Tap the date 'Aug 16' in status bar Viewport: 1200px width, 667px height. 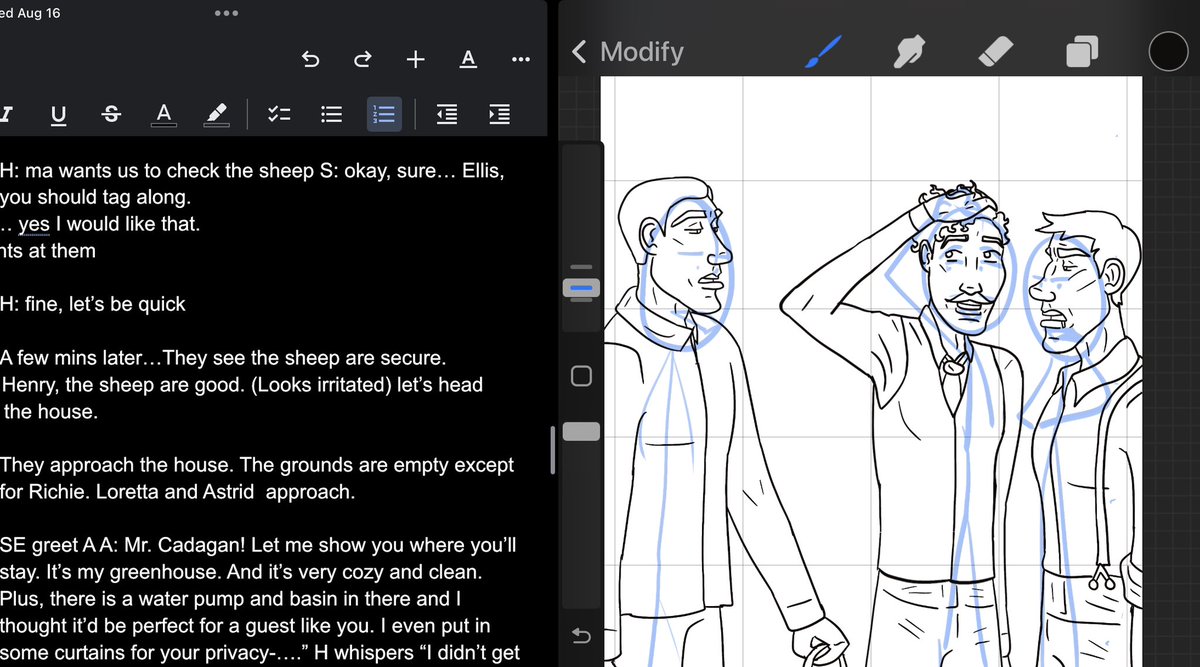(39, 14)
